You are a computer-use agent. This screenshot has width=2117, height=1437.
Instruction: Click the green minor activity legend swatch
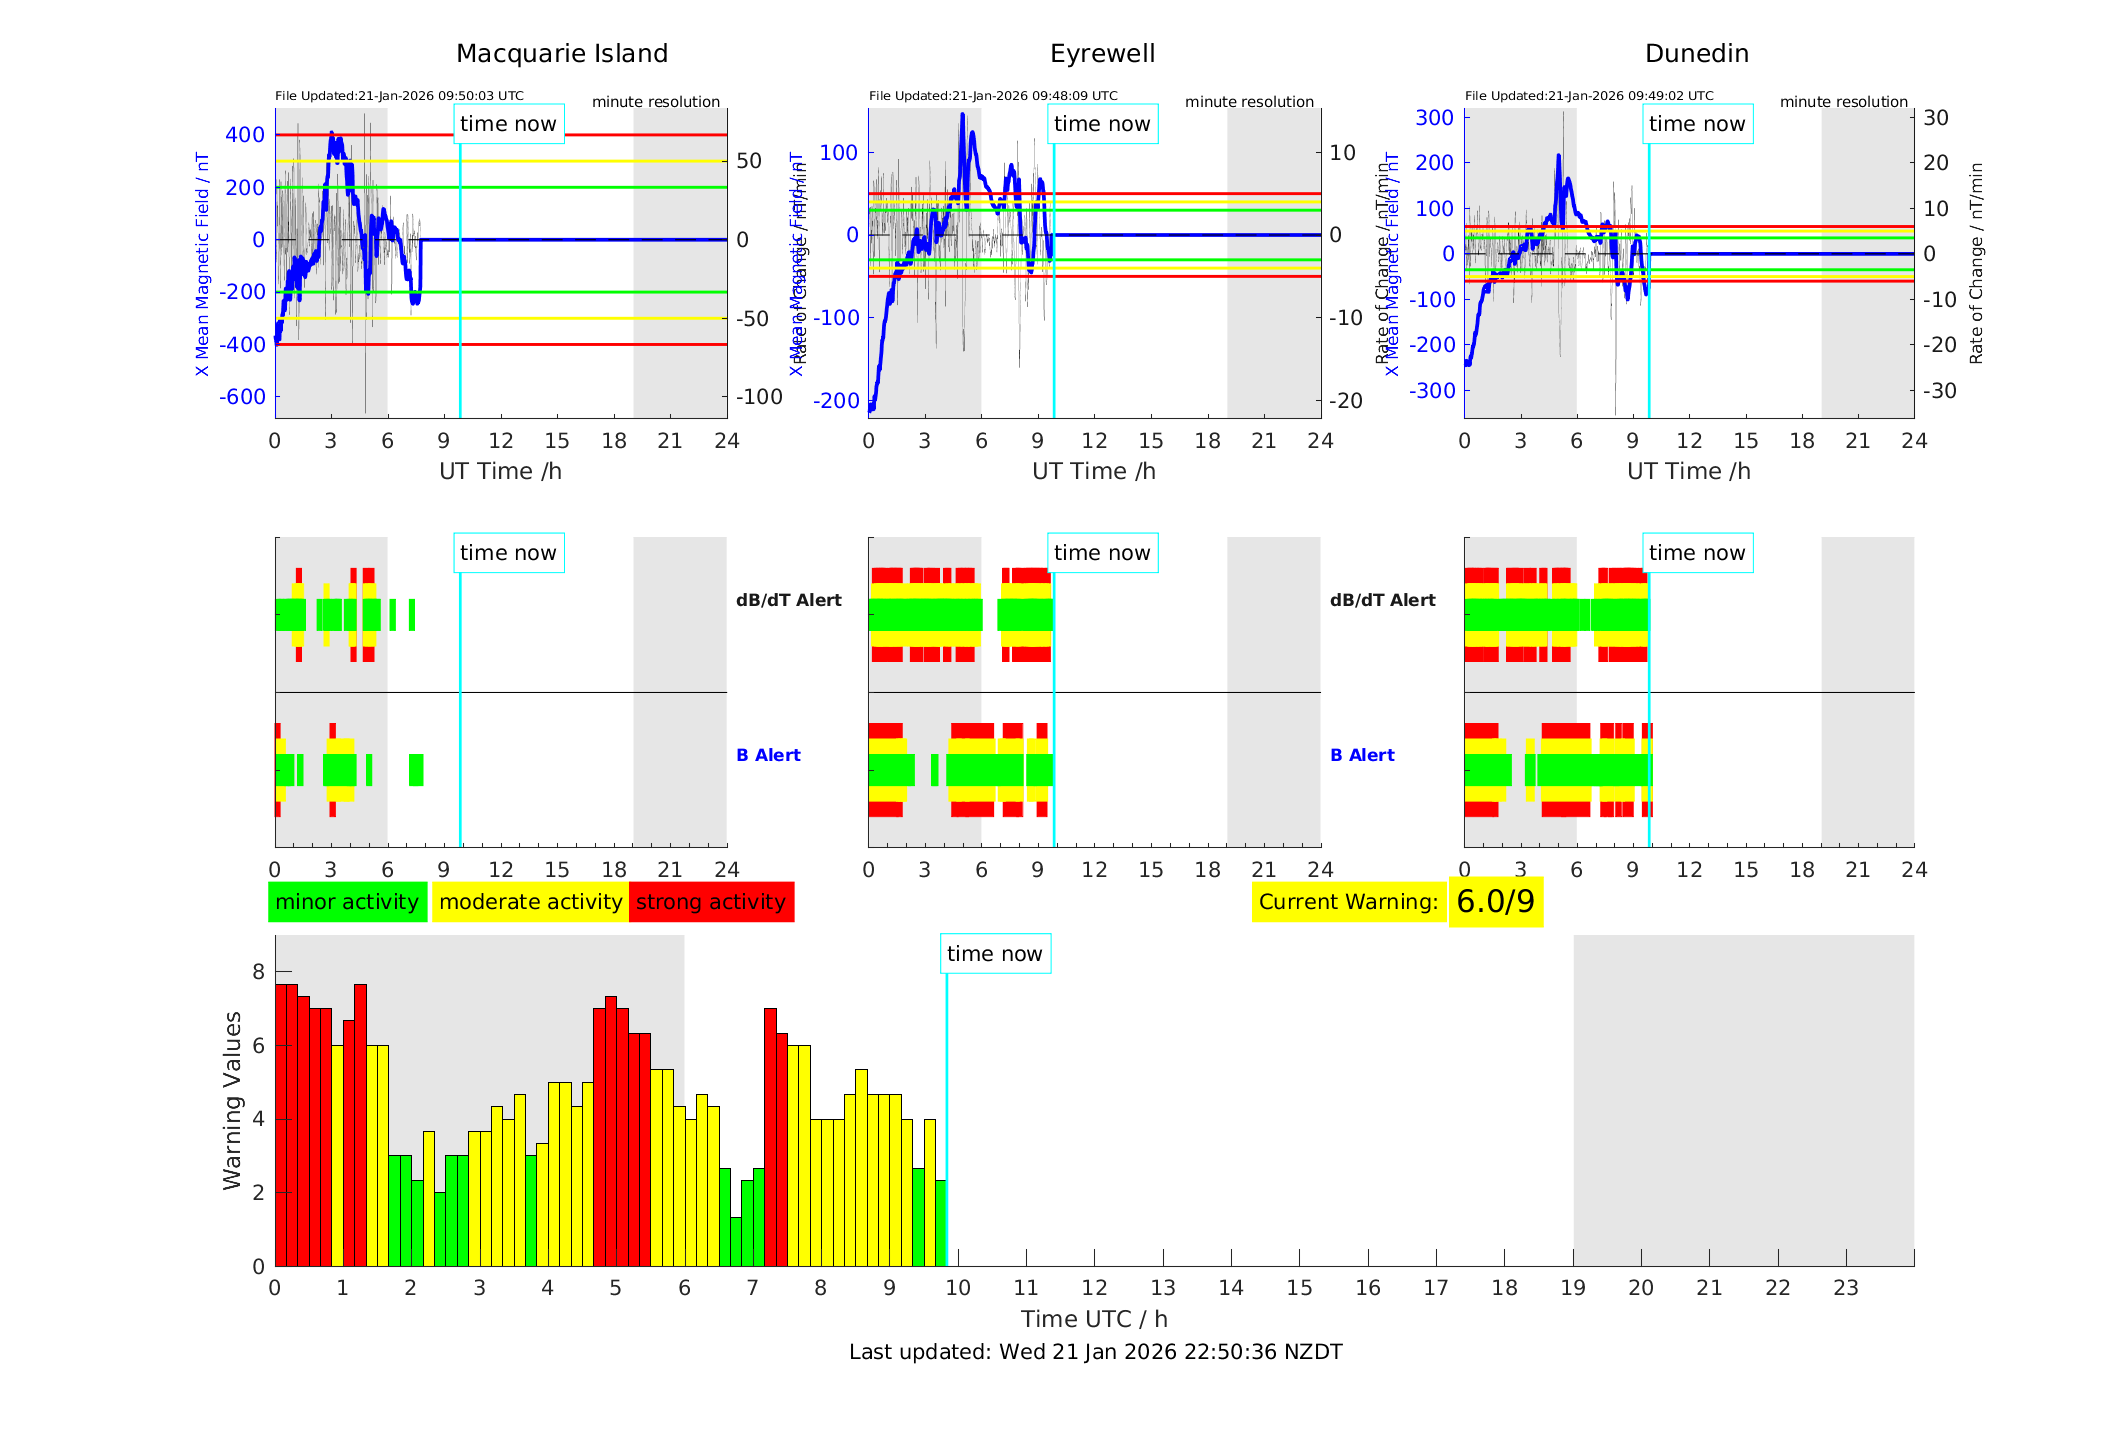[x=347, y=902]
